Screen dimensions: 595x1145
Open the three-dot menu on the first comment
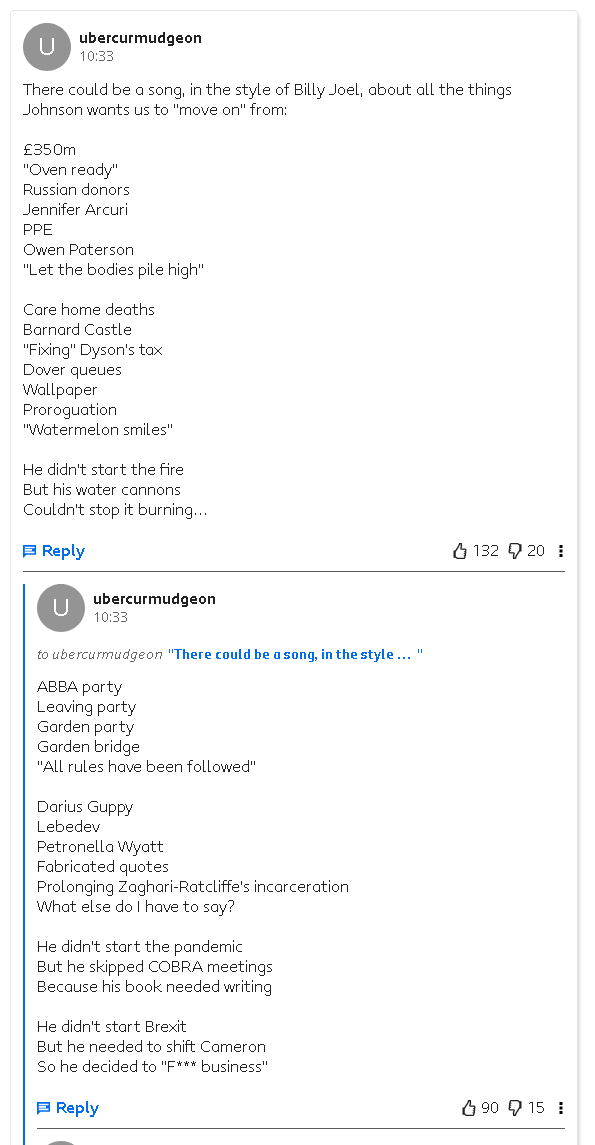pyautogui.click(x=561, y=550)
